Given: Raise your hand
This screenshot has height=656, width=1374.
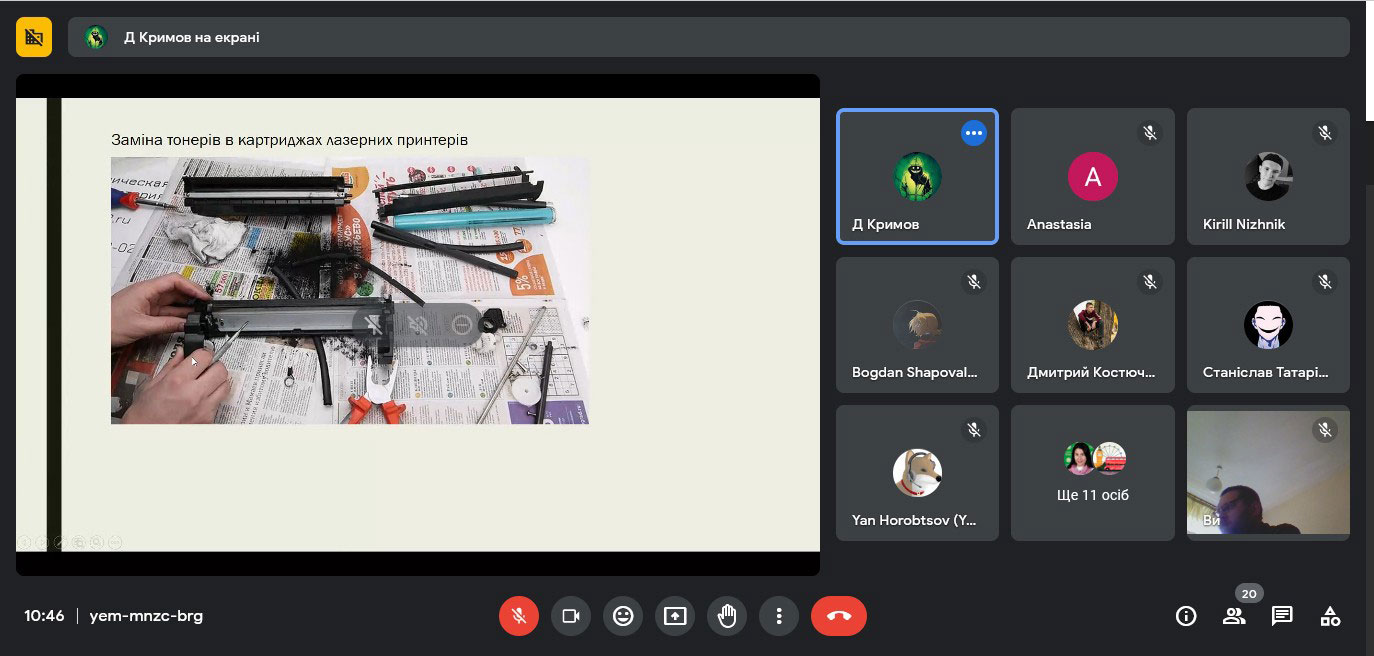Looking at the screenshot, I should pyautogui.click(x=727, y=616).
